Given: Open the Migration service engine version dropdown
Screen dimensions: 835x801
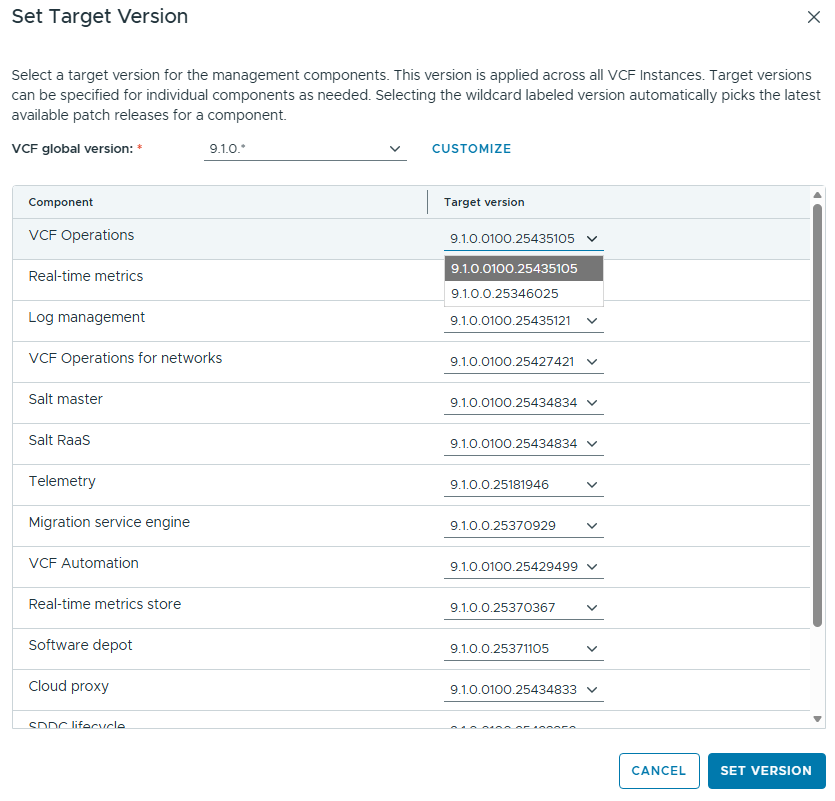Looking at the screenshot, I should (x=523, y=526).
